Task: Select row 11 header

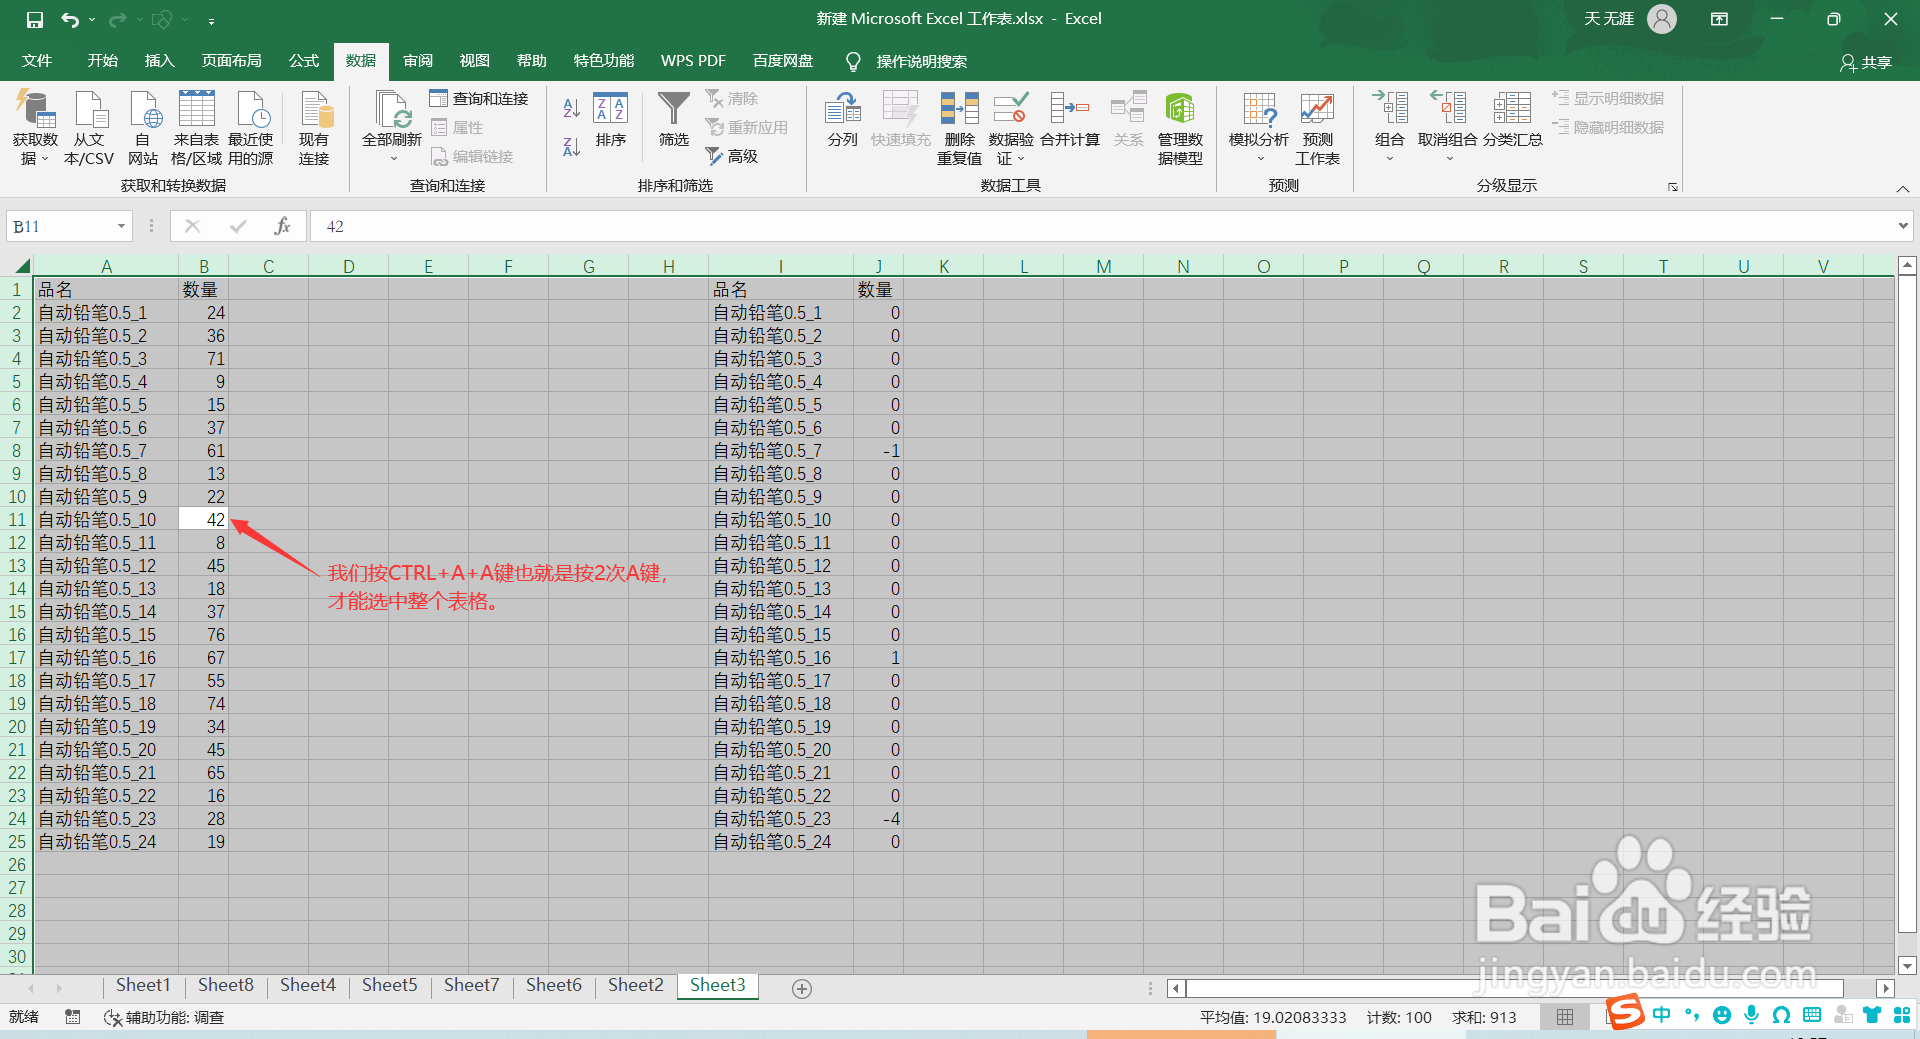Action: tap(17, 520)
